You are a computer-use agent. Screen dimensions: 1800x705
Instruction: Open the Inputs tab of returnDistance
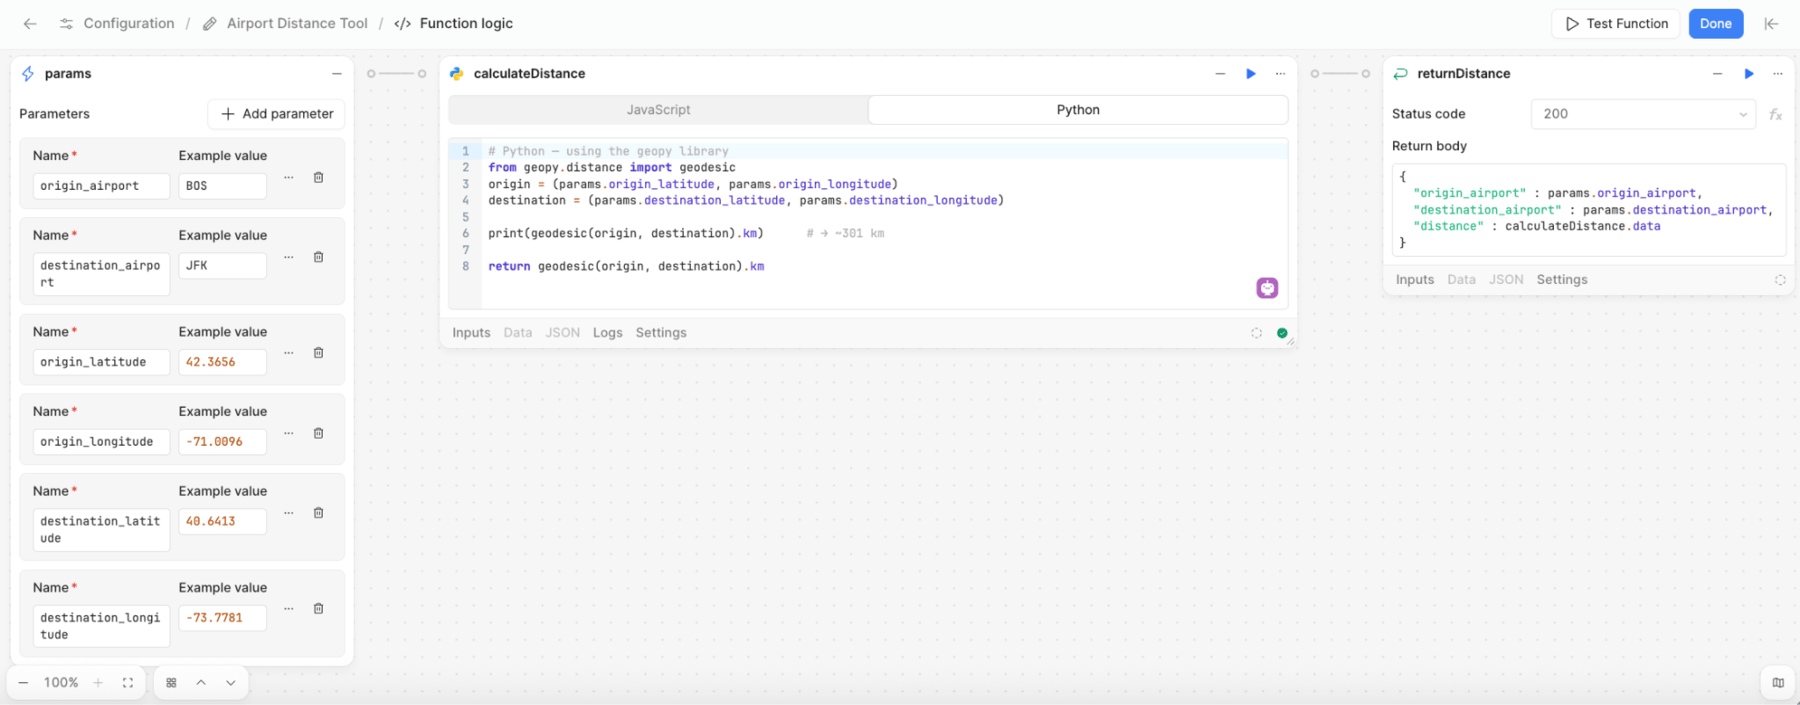point(1414,280)
